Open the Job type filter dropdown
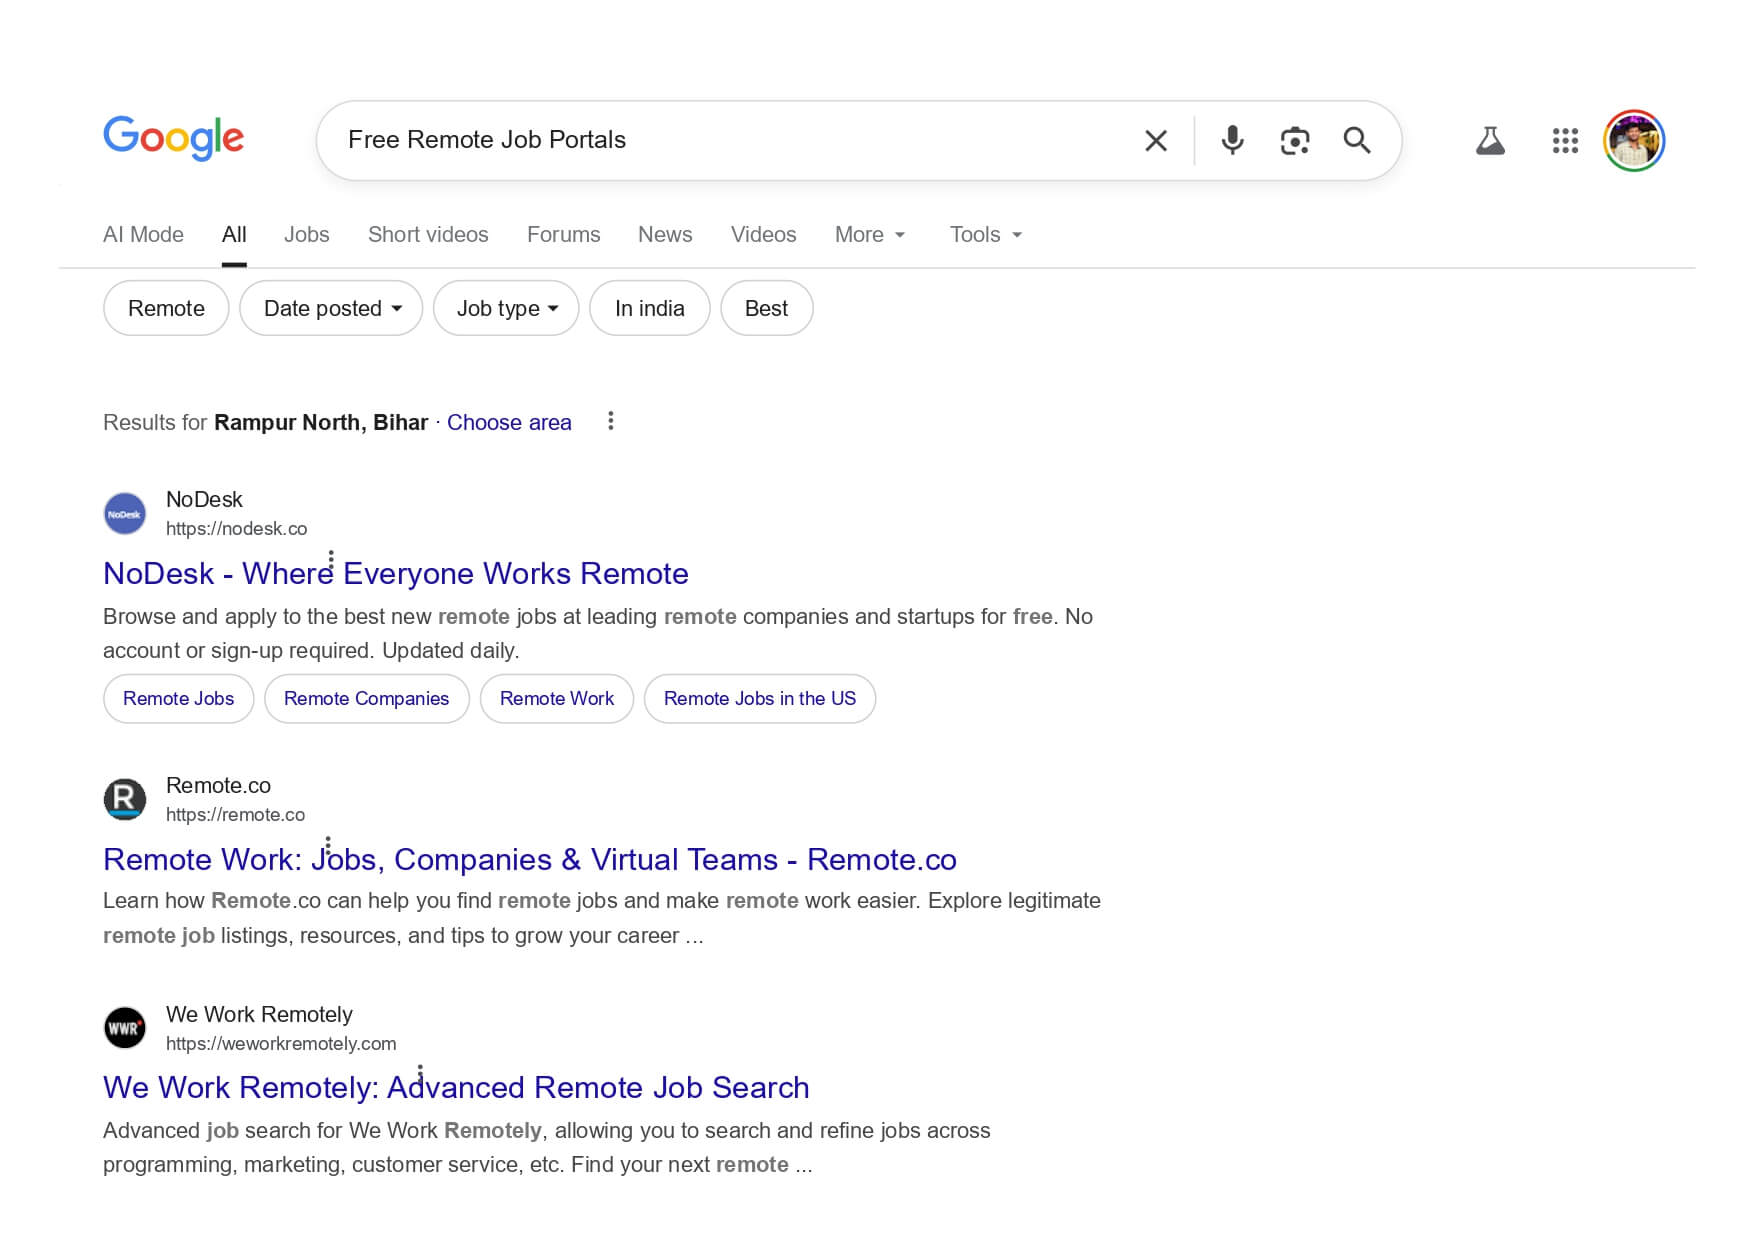1754x1240 pixels. (x=506, y=308)
